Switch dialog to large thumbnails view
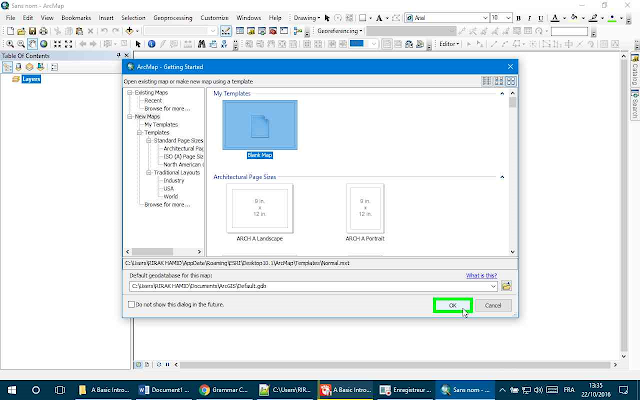Image resolution: width=640 pixels, height=400 pixels. 511,81
